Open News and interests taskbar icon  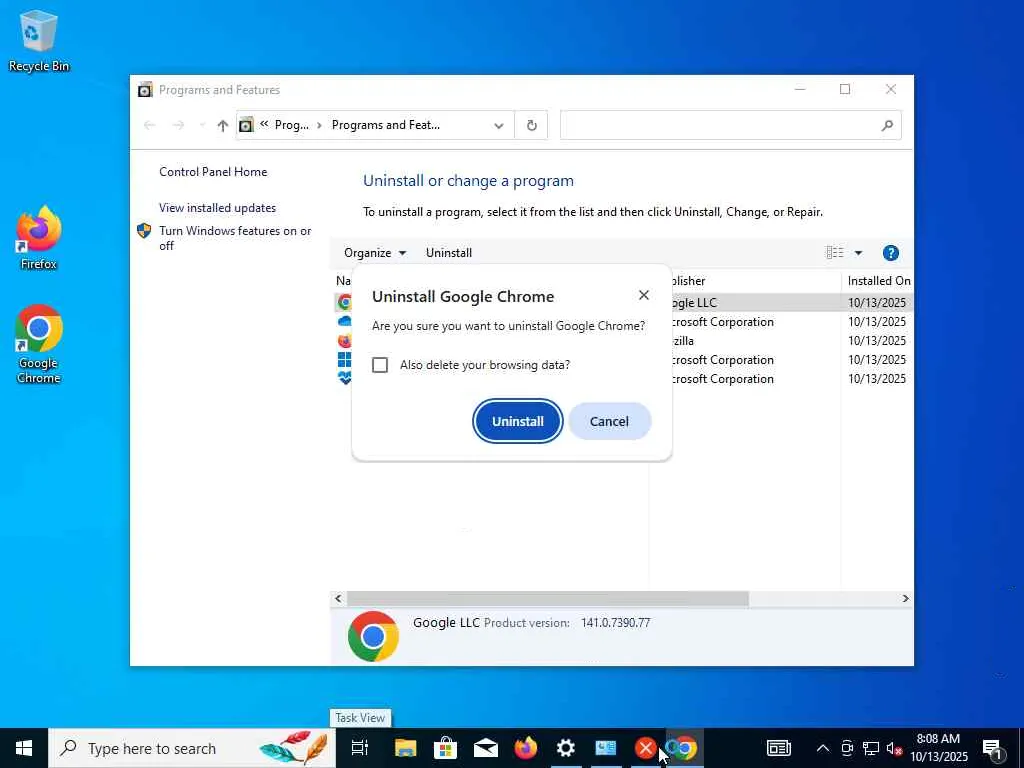click(x=778, y=748)
